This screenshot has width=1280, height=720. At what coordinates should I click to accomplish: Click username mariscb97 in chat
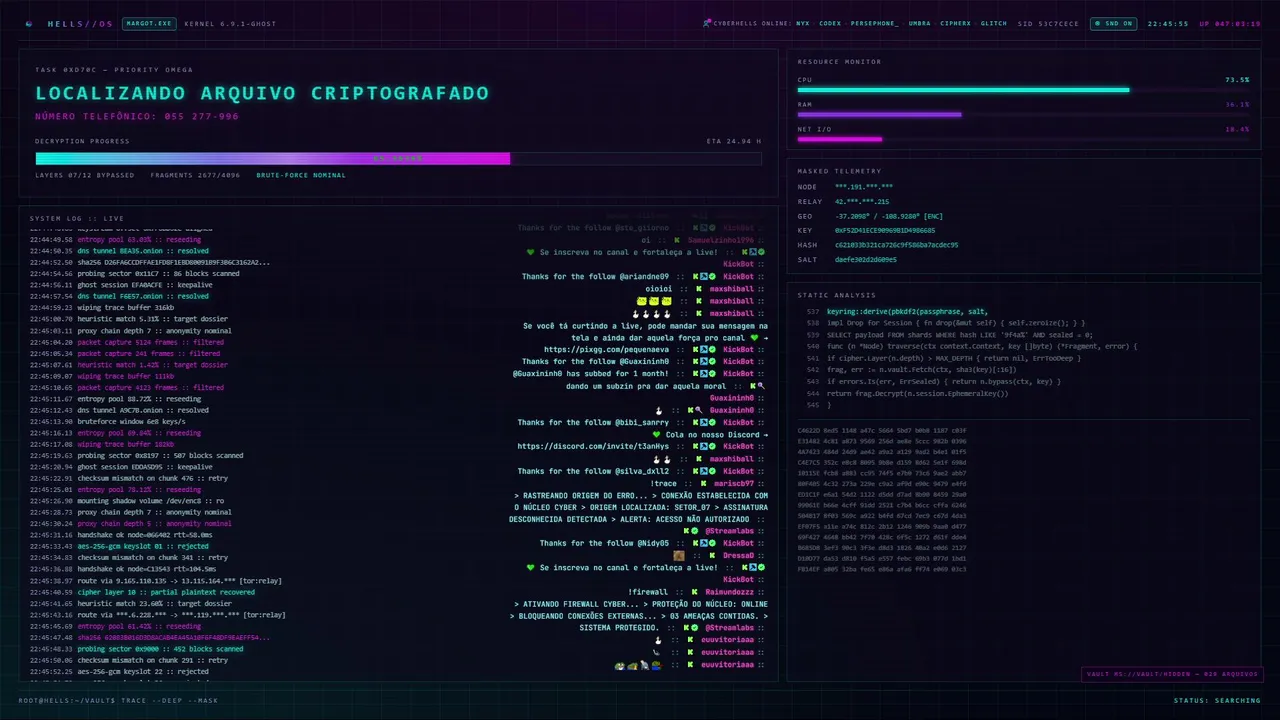pyautogui.click(x=734, y=483)
